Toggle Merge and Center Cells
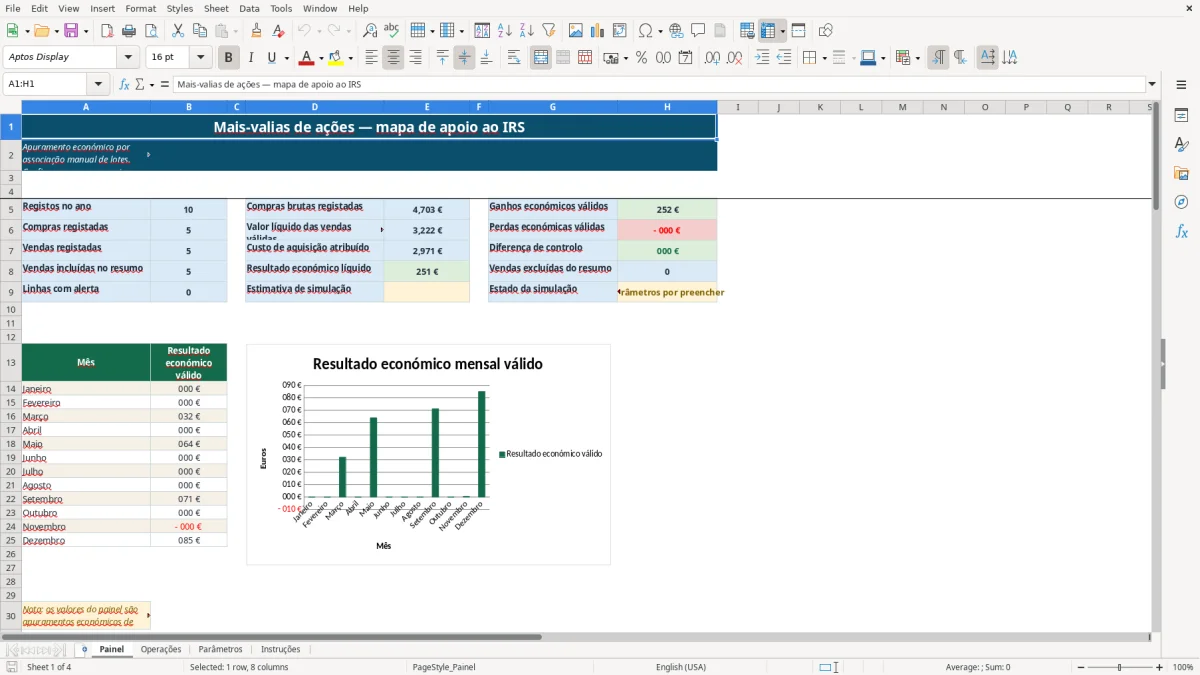 point(541,58)
